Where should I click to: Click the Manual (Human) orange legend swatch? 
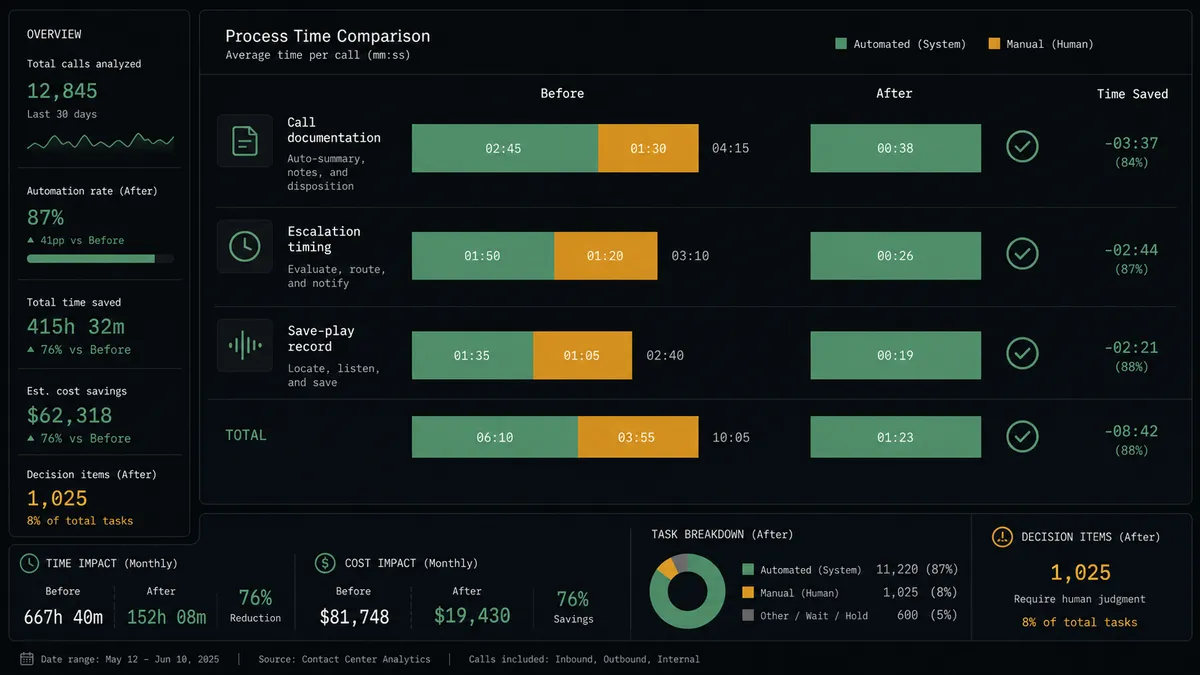pos(994,44)
